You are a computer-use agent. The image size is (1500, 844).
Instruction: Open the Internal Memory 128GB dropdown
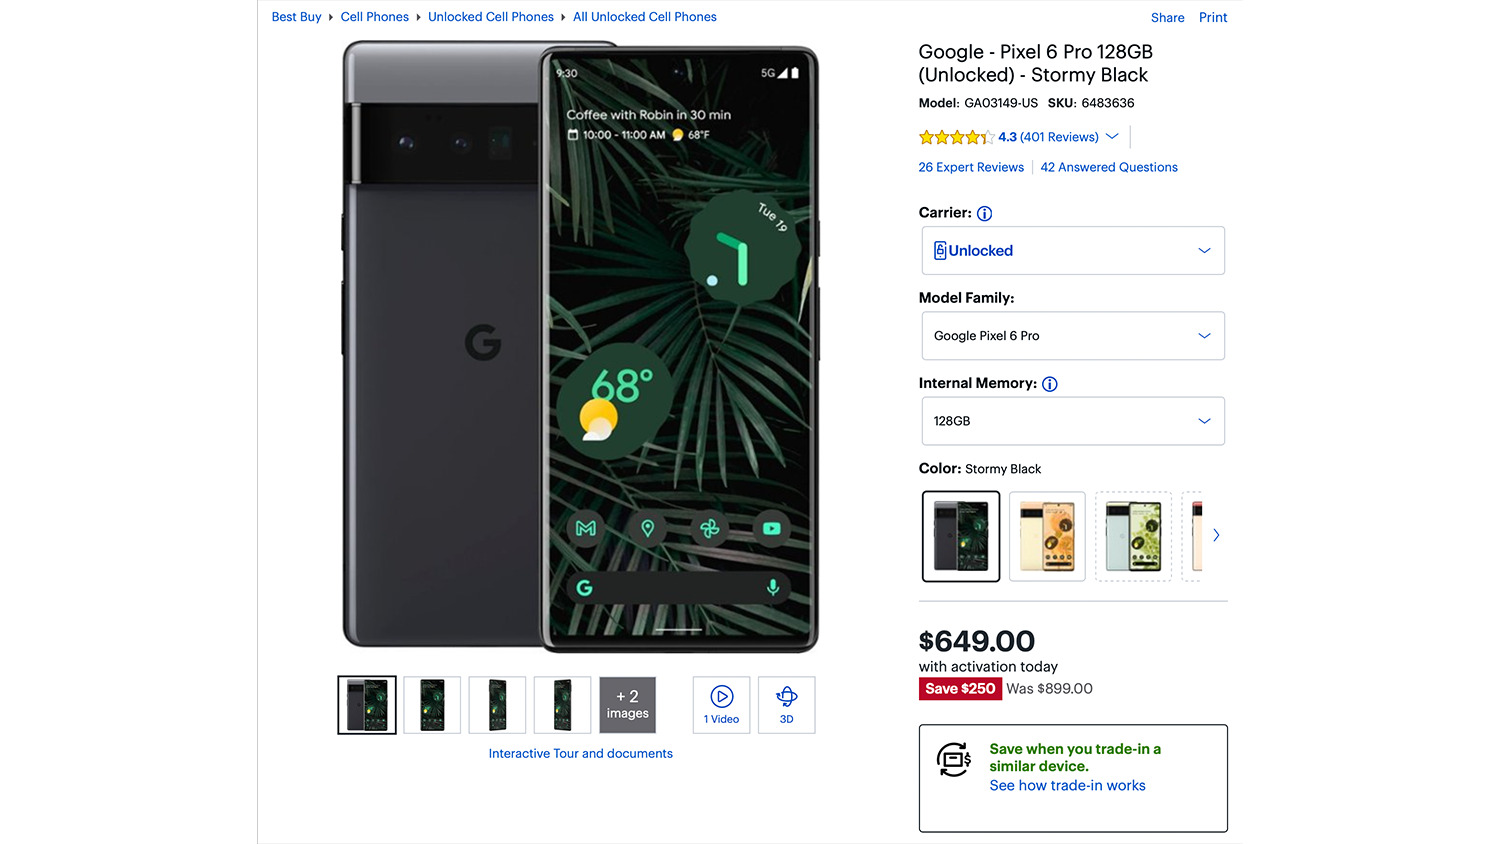[1072, 421]
